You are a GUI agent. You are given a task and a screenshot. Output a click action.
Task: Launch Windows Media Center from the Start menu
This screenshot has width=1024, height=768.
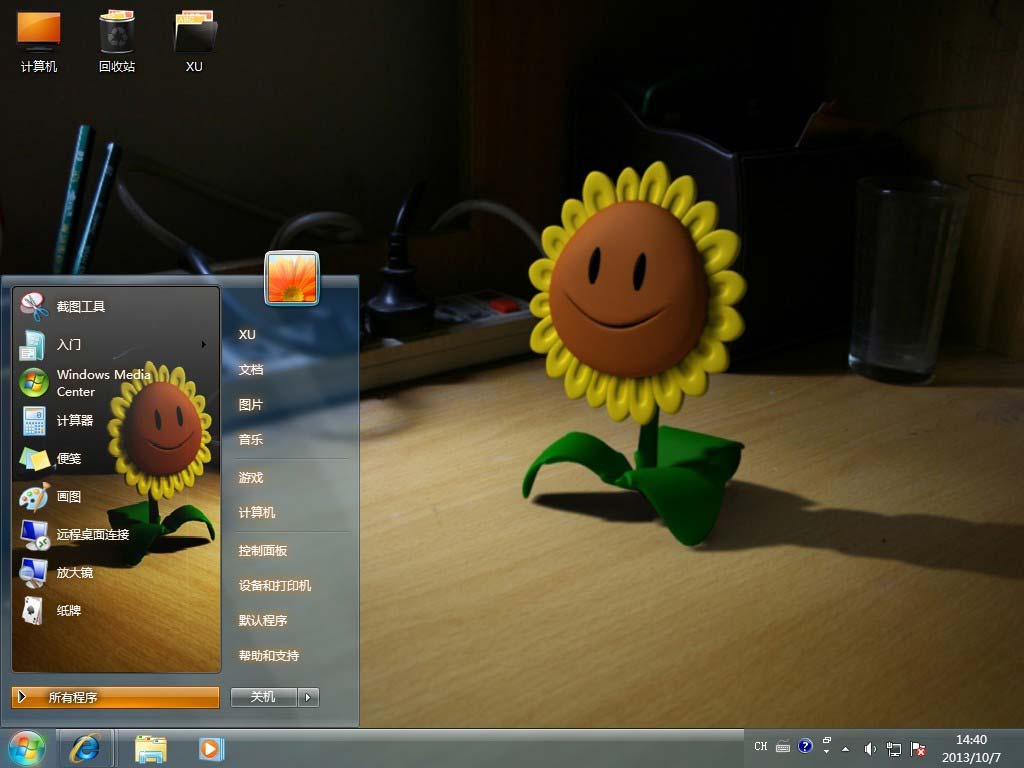[103, 383]
